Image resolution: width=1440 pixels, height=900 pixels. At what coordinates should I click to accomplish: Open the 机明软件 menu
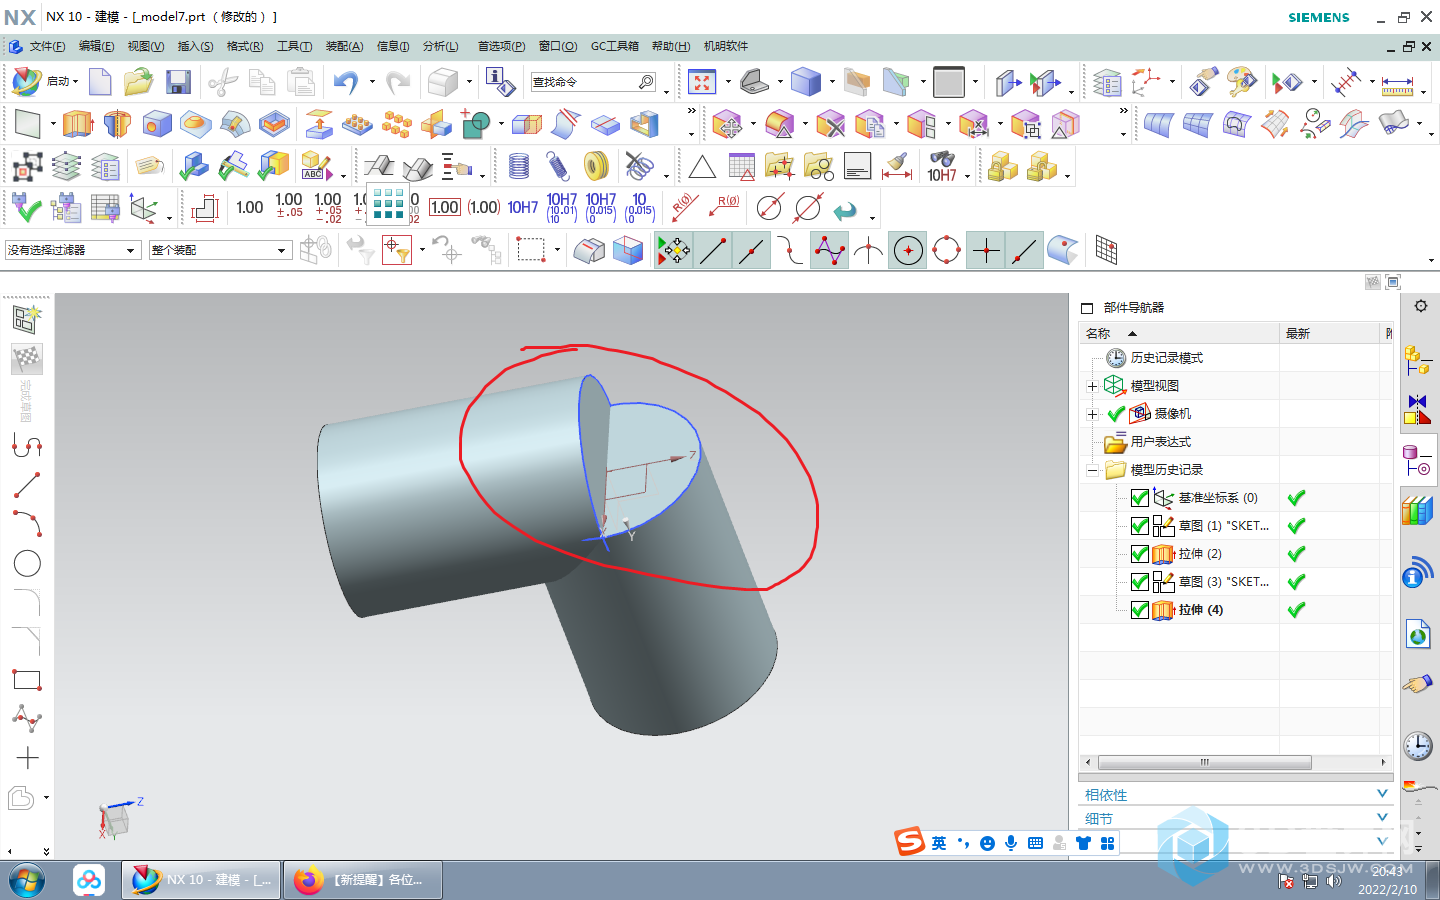point(725,46)
